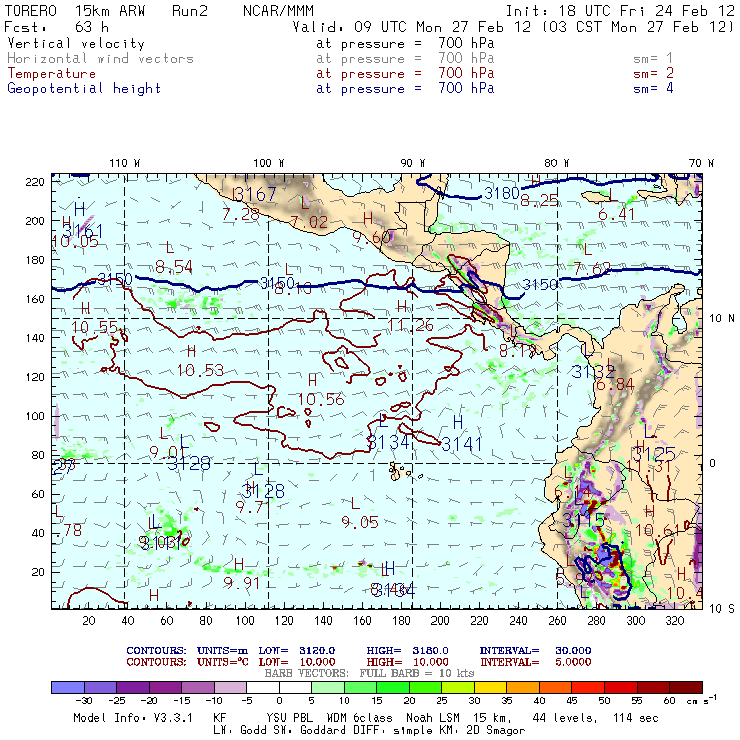Select the red 'Temperature' field label
This screenshot has height=740, width=740.
pyautogui.click(x=51, y=74)
